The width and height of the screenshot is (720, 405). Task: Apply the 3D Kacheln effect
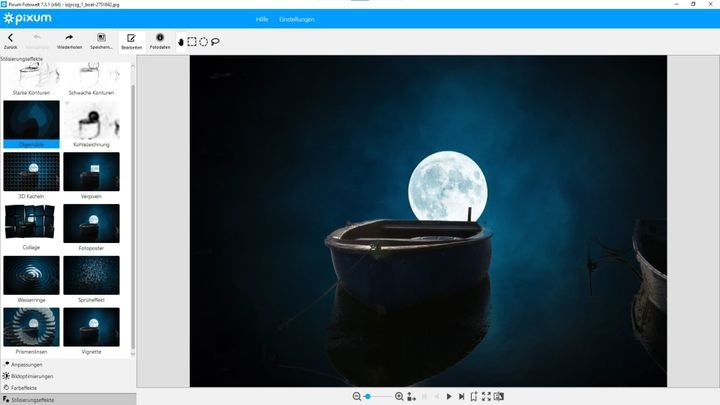[x=31, y=176]
